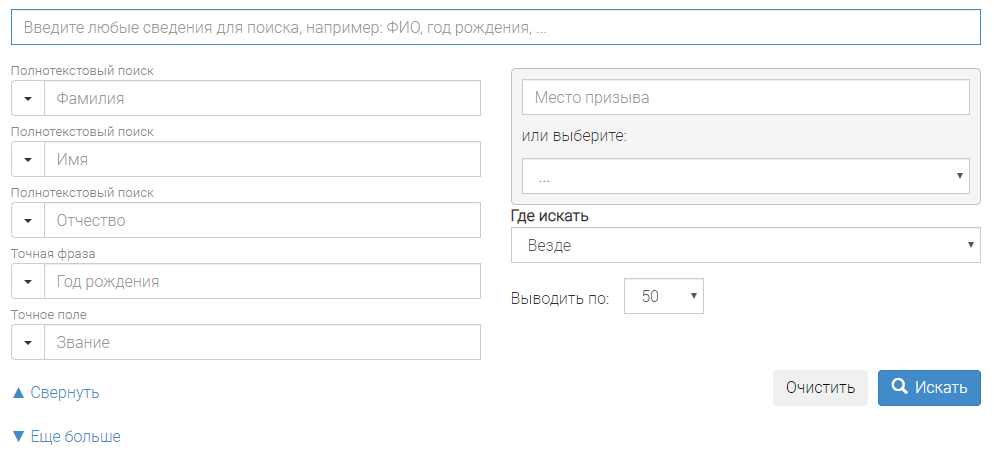Click the Место призыва input field
Image resolution: width=994 pixels, height=462 pixels.
(x=745, y=98)
